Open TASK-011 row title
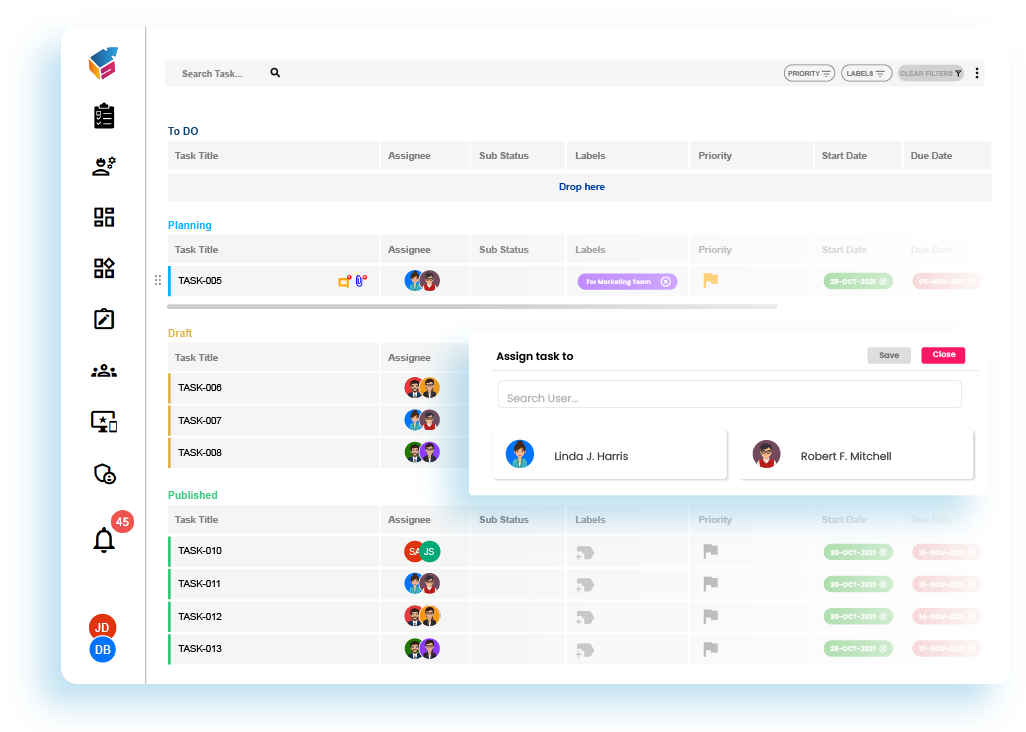This screenshot has width=1026, height=732. pos(200,584)
